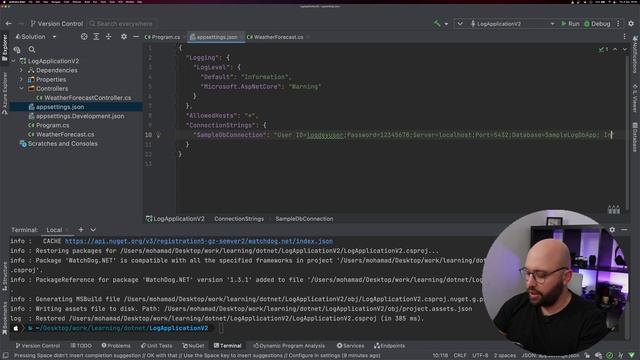Select the Local terminal tab
The image size is (640, 360).
(x=54, y=230)
